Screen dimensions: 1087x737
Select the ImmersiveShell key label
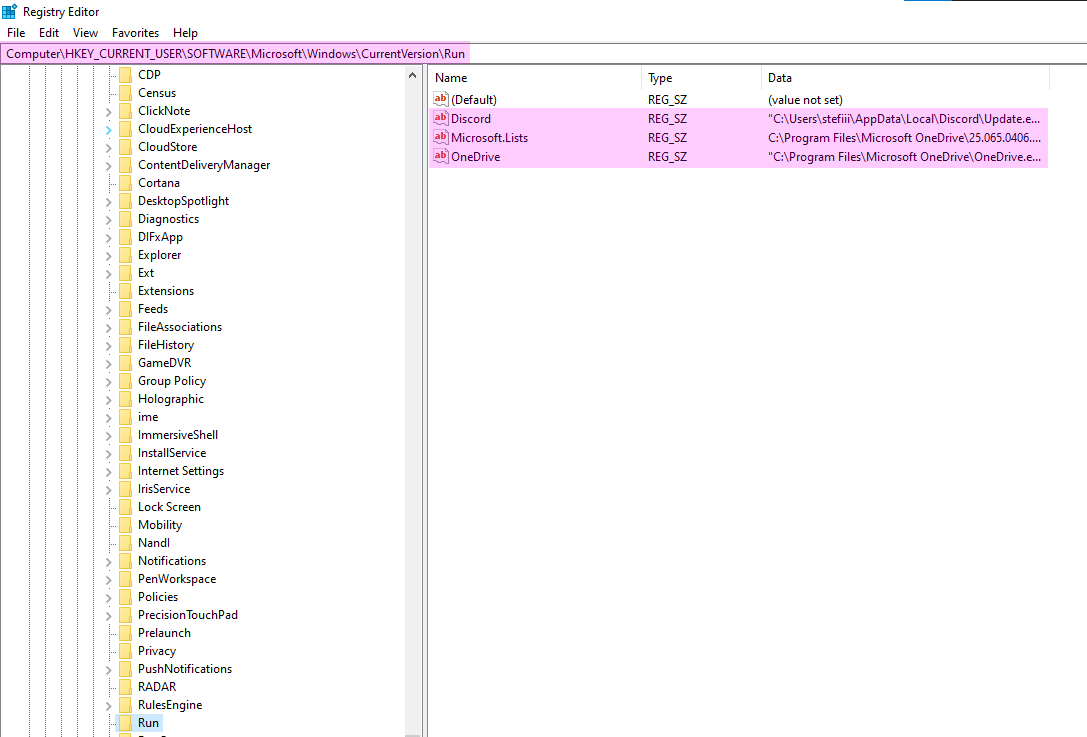177,435
